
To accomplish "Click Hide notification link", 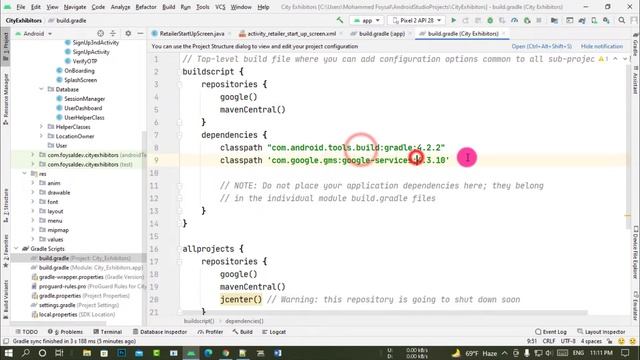I will (602, 47).
